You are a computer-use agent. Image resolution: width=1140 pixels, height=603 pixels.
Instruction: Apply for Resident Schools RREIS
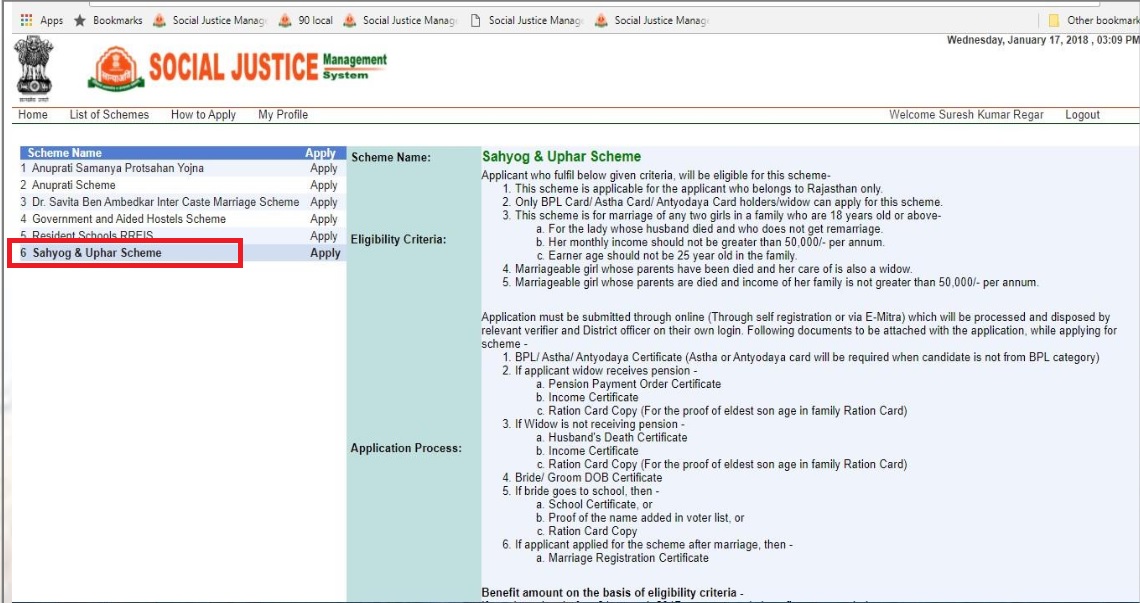[x=324, y=236]
